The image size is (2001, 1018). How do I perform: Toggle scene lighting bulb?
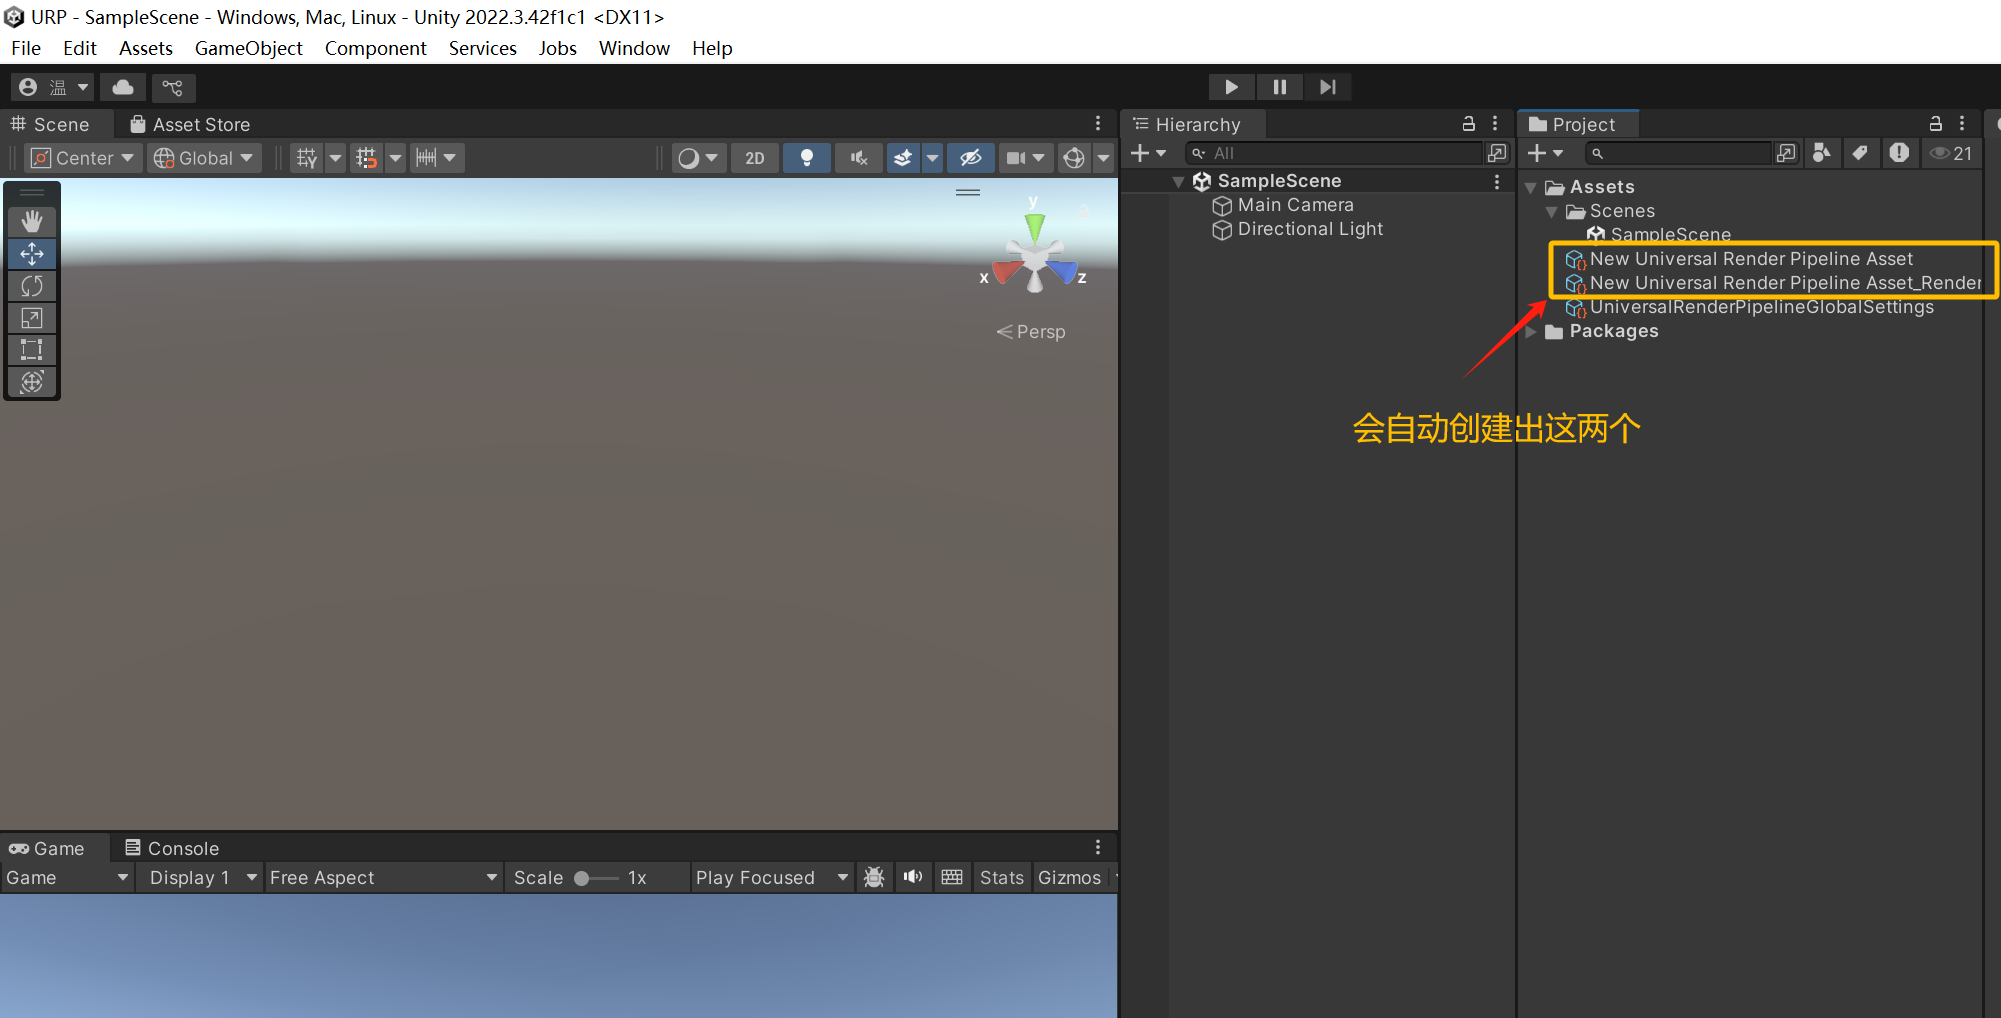[807, 158]
